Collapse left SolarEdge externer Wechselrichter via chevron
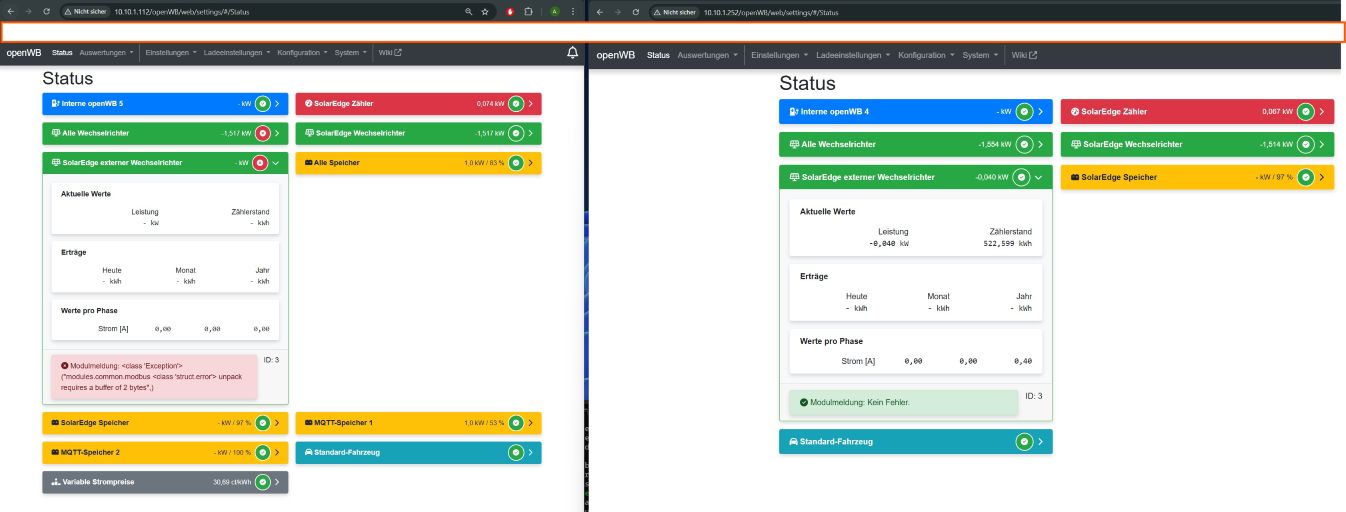The width and height of the screenshot is (1346, 512). coord(275,162)
